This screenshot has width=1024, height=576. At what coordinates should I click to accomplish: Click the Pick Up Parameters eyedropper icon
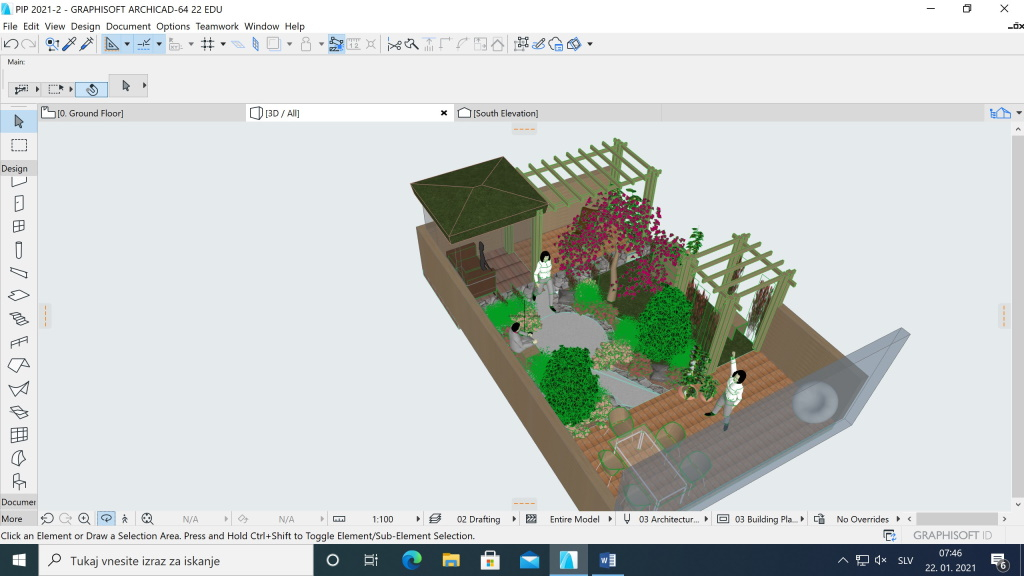69,44
